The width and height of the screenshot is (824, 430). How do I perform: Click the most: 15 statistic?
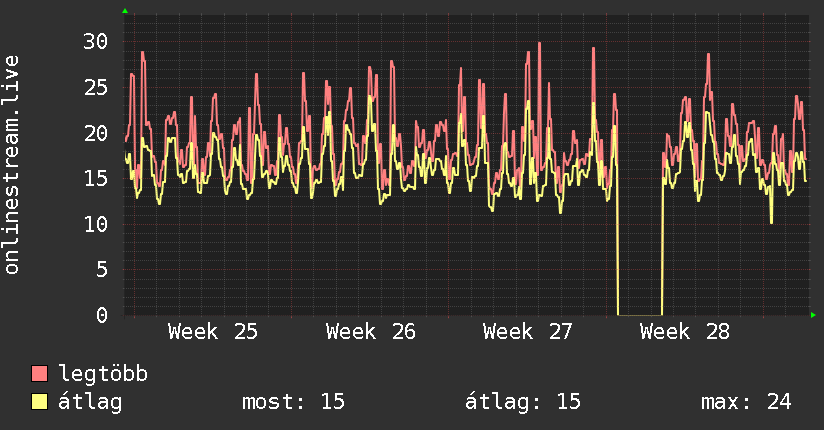click(x=293, y=402)
